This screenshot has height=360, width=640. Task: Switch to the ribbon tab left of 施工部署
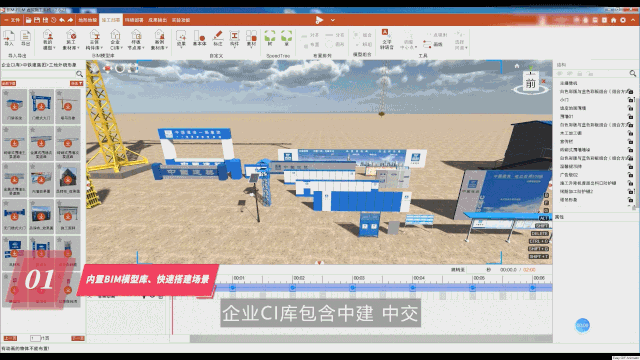[88, 20]
